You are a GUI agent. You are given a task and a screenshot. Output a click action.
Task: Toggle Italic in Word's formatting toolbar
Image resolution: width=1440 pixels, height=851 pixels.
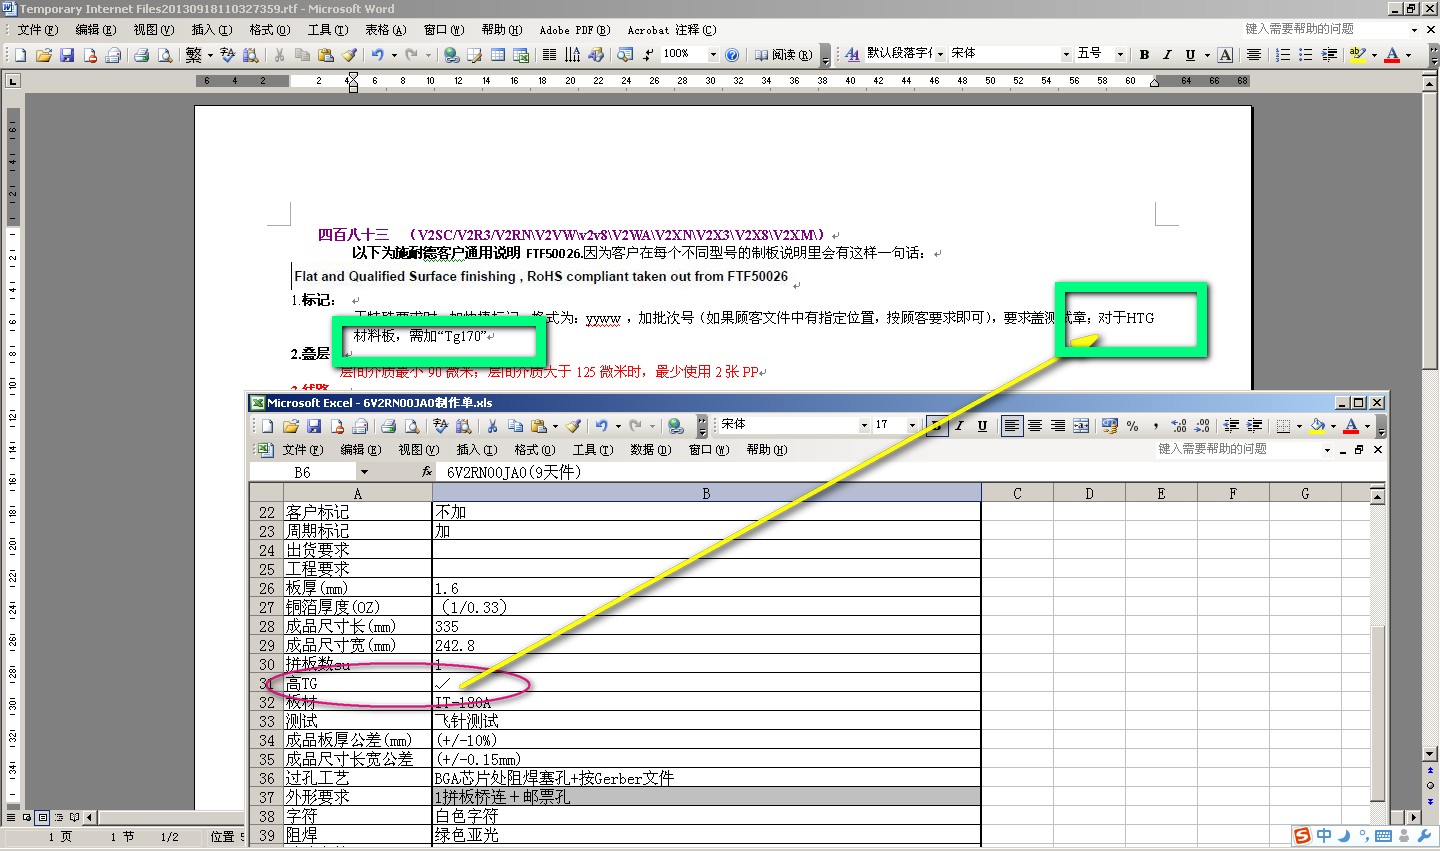(1166, 55)
